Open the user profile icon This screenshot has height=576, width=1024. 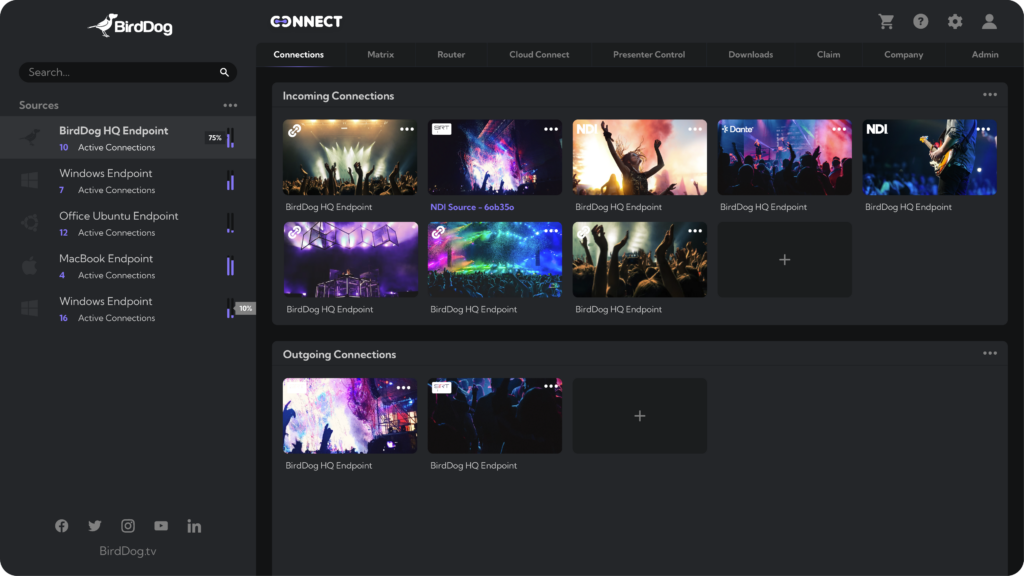pos(989,22)
